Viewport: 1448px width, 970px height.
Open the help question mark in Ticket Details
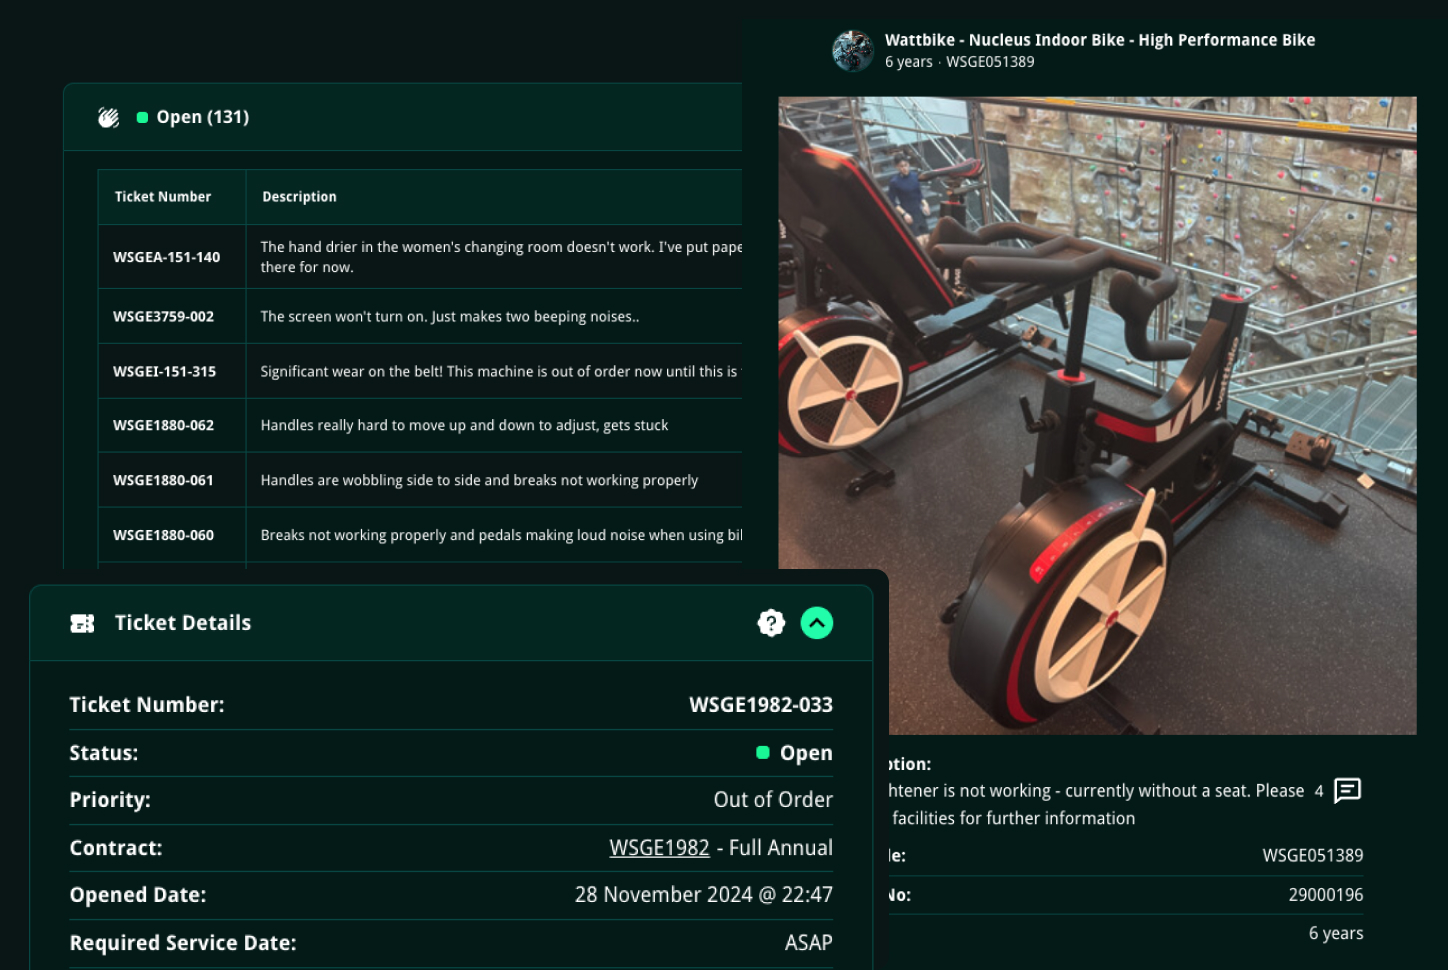[771, 623]
